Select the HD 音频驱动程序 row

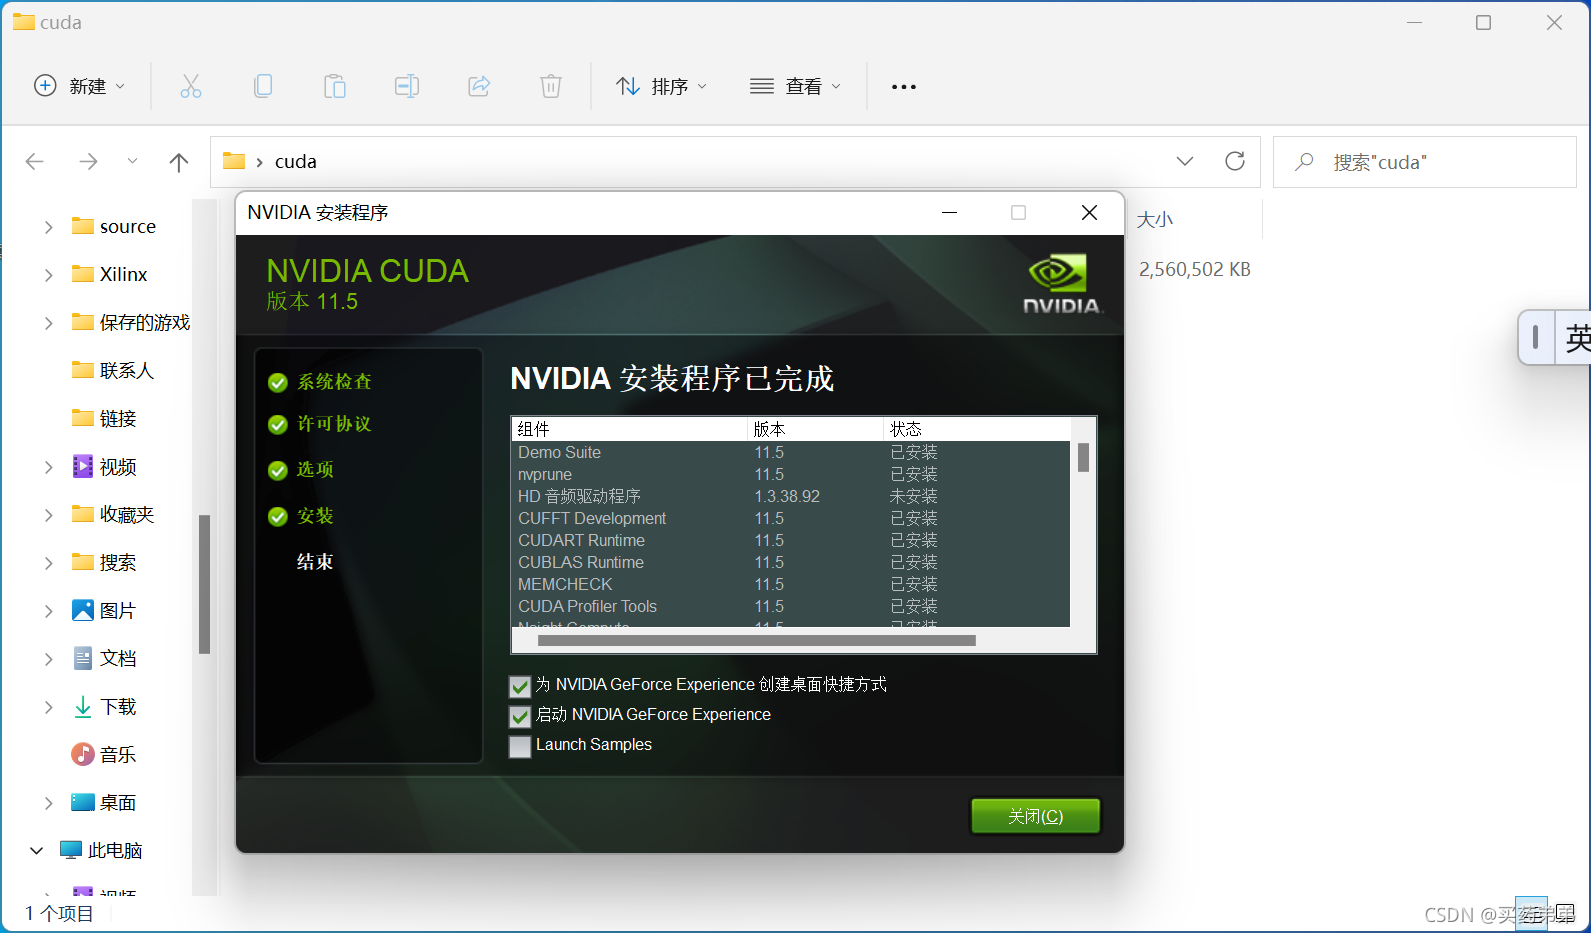[791, 496]
